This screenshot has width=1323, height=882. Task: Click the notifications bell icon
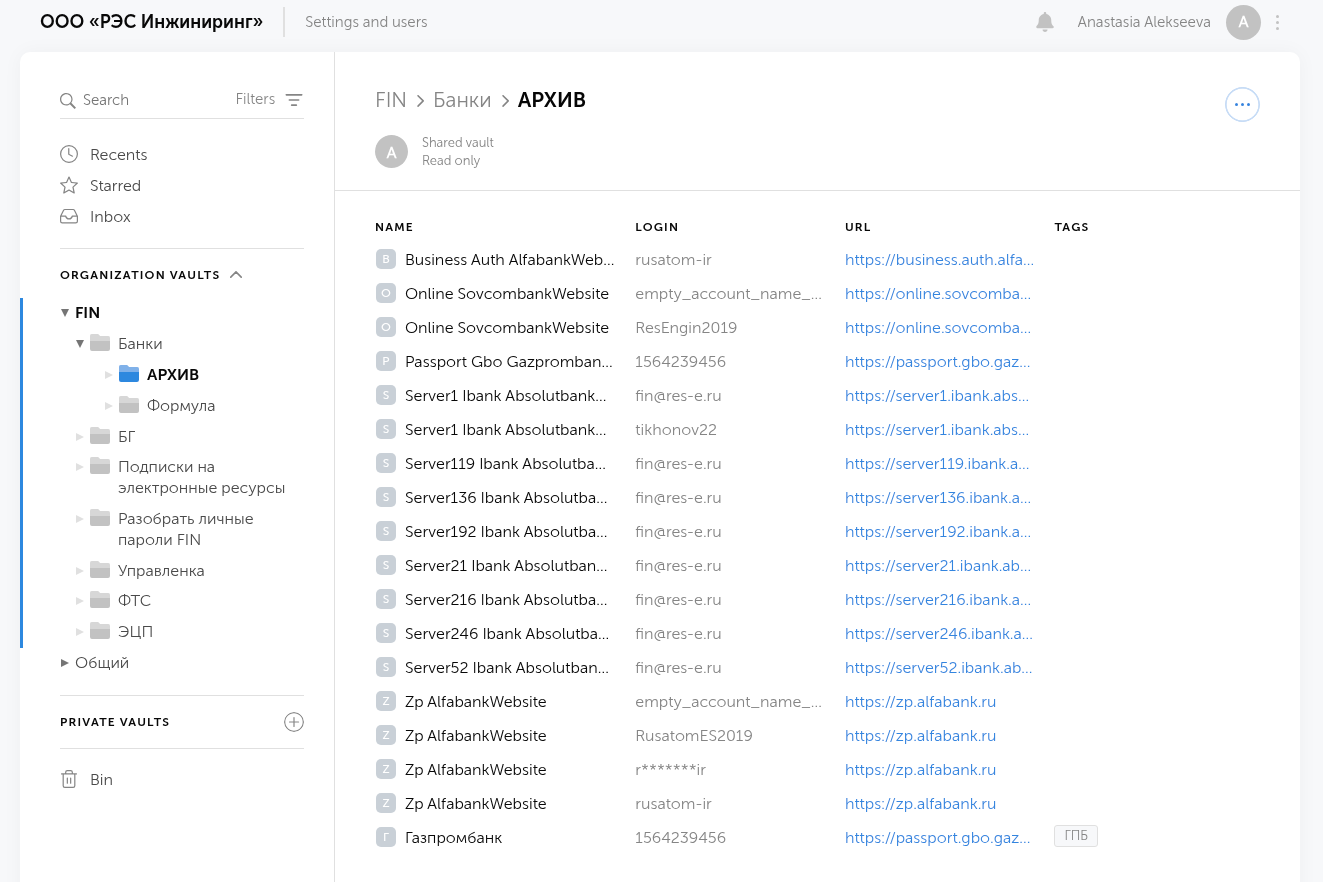click(1045, 22)
